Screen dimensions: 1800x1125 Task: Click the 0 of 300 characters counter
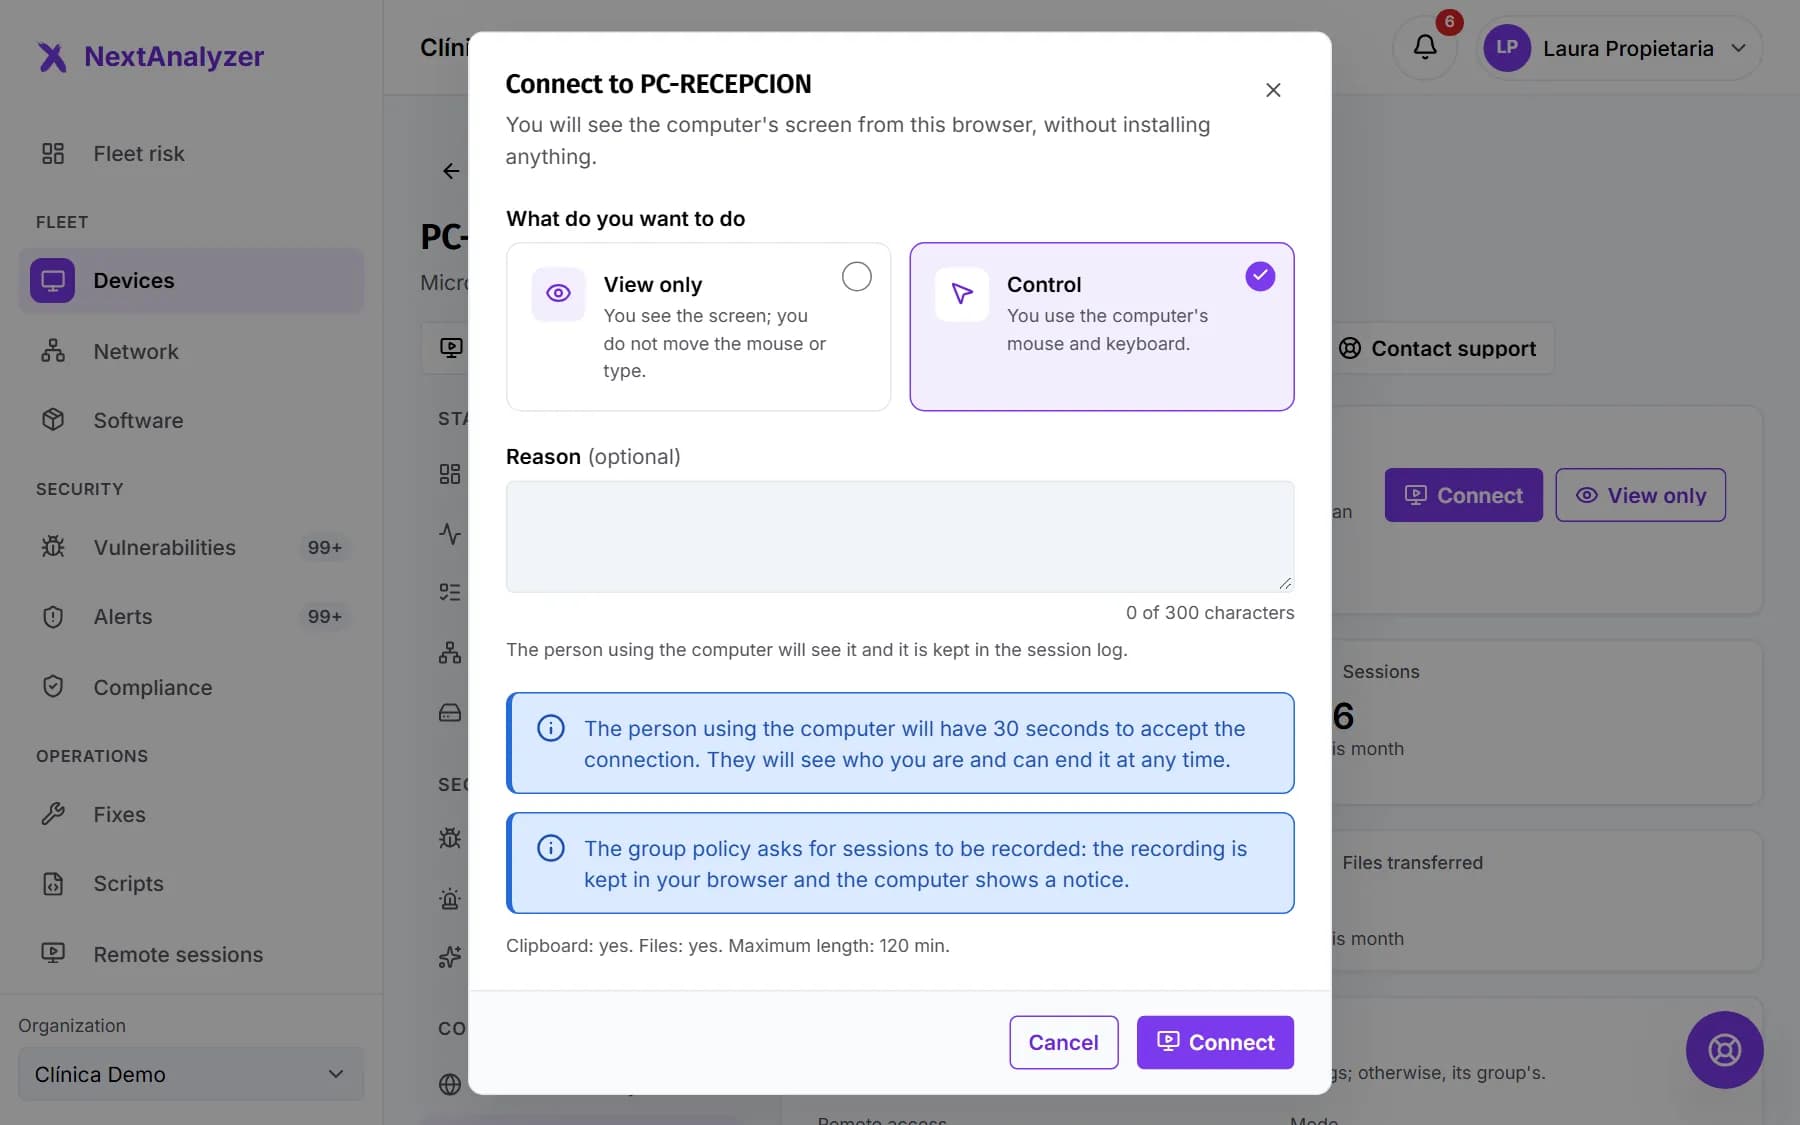pos(1210,613)
